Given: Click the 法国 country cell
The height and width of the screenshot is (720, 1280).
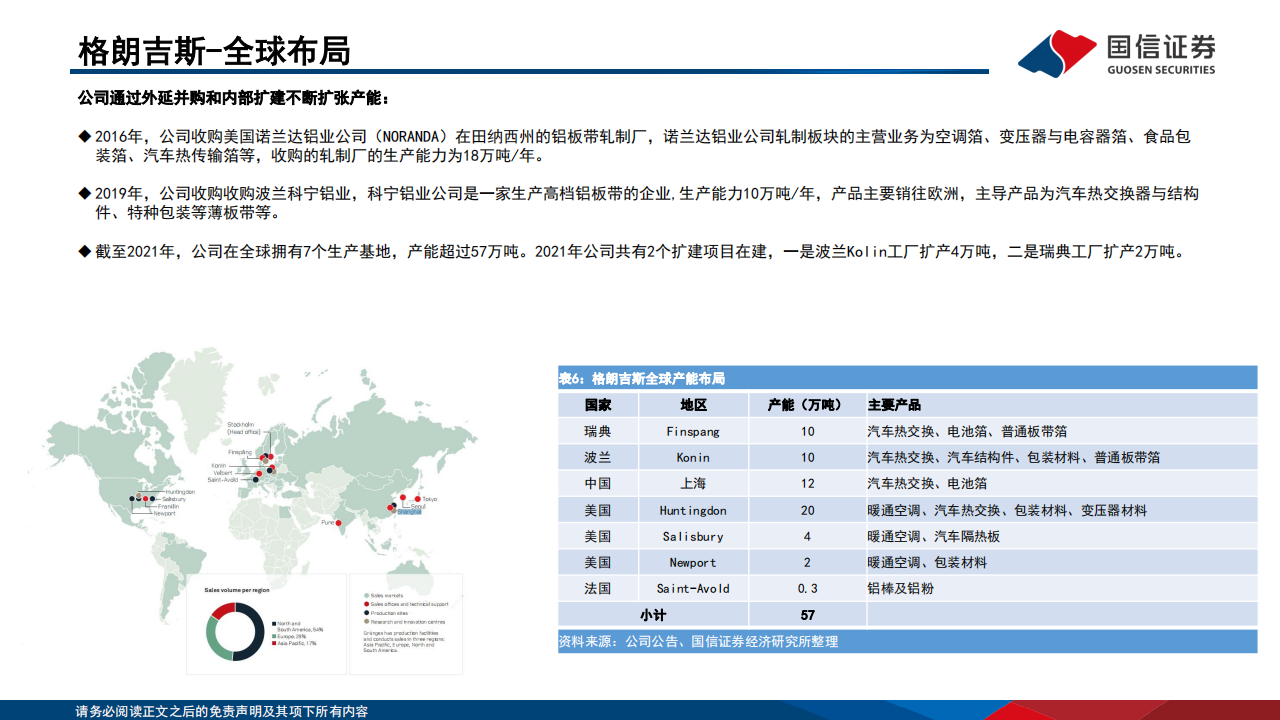Looking at the screenshot, I should tap(598, 588).
